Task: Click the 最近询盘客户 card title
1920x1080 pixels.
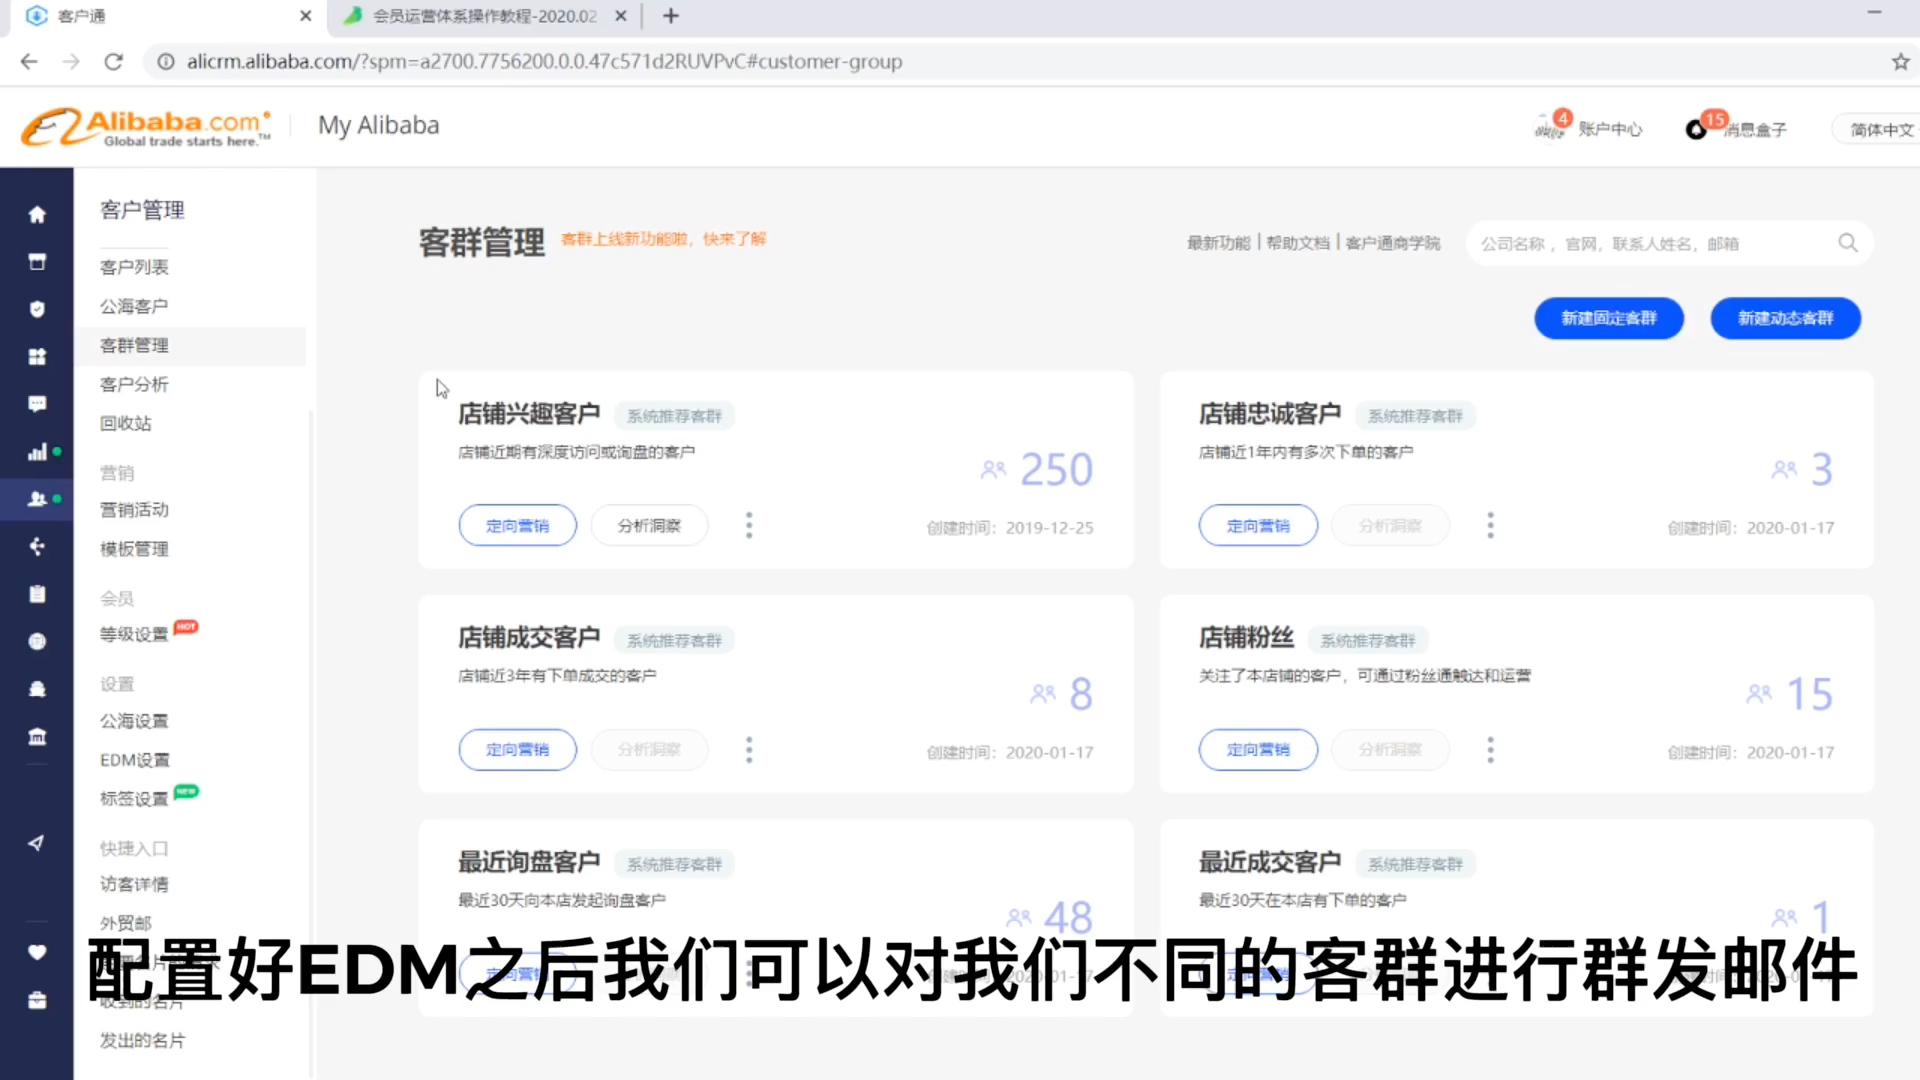Action: pyautogui.click(x=529, y=862)
